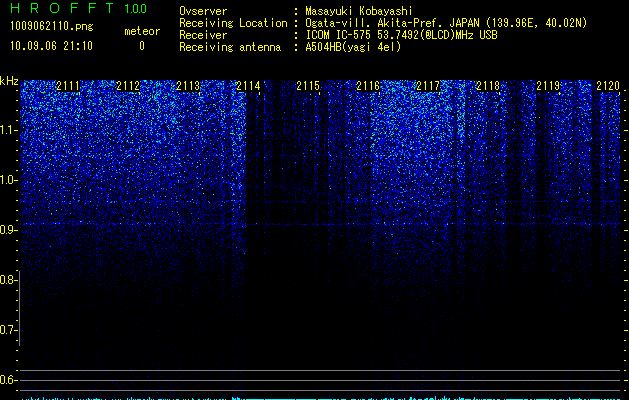Viewport: 629px width, 400px height.
Task: Click the 2117 time marker
Action: [428, 86]
